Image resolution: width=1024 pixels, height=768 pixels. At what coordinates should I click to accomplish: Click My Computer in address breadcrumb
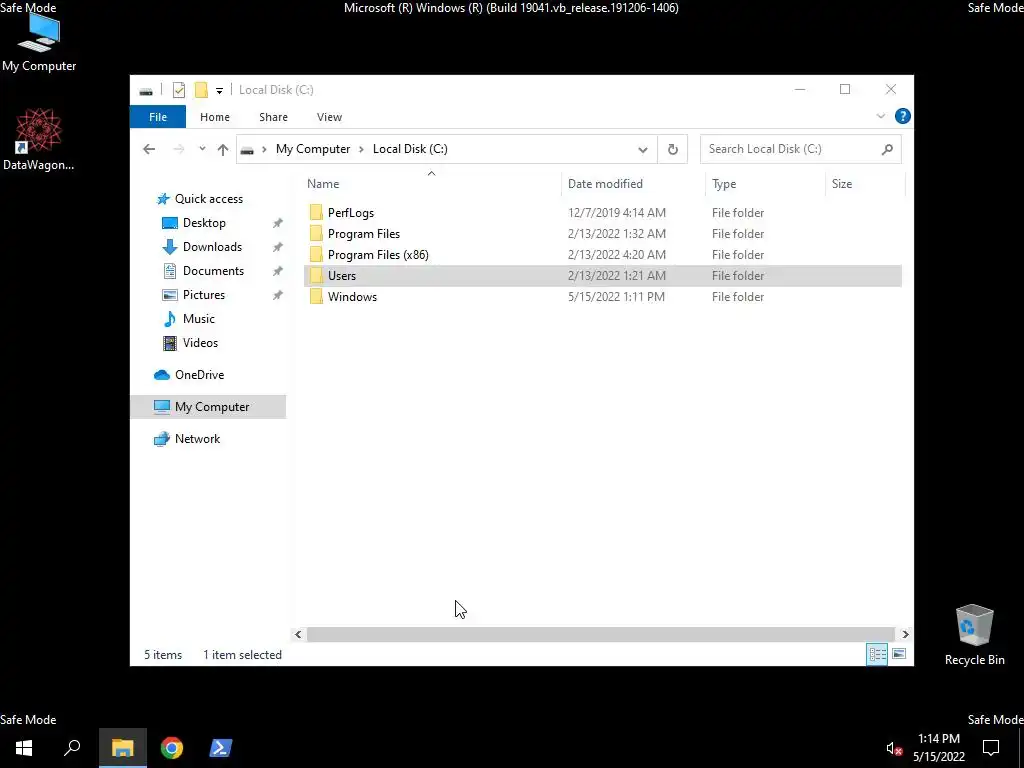tap(313, 149)
